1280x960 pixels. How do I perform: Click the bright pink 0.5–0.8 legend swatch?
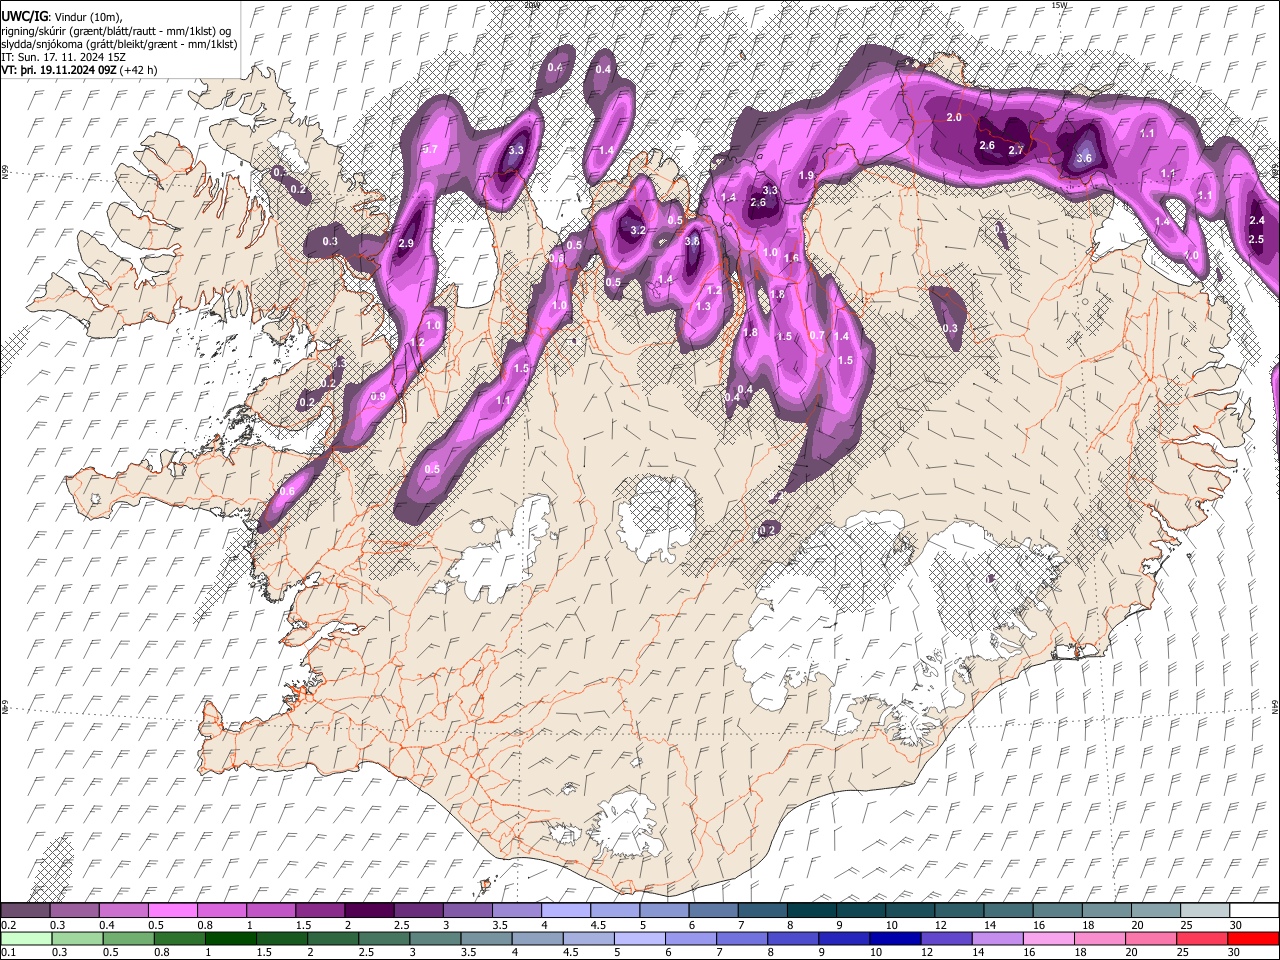[172, 911]
